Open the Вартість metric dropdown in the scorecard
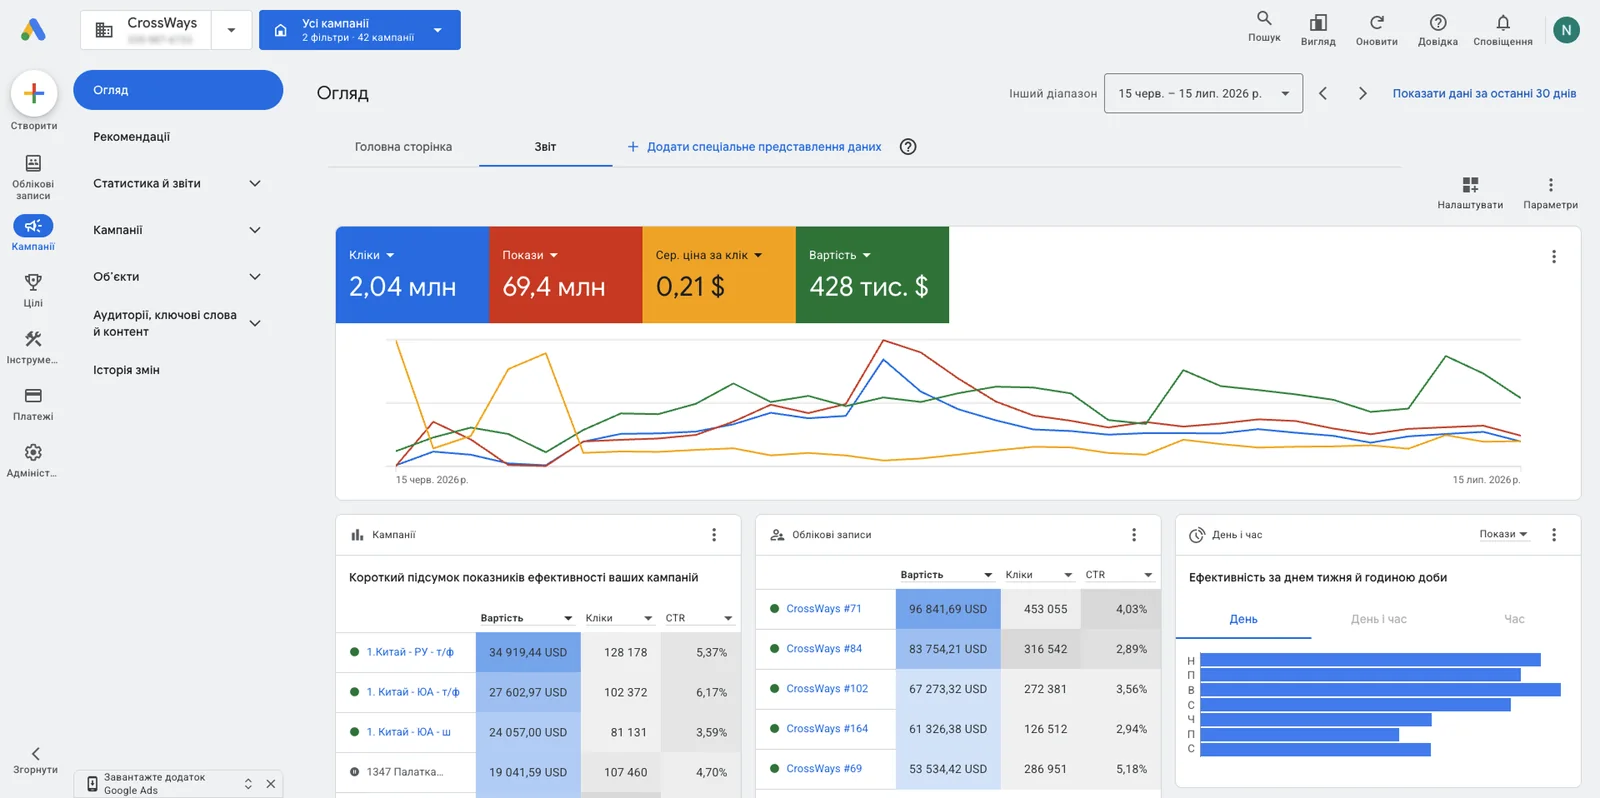 click(840, 255)
